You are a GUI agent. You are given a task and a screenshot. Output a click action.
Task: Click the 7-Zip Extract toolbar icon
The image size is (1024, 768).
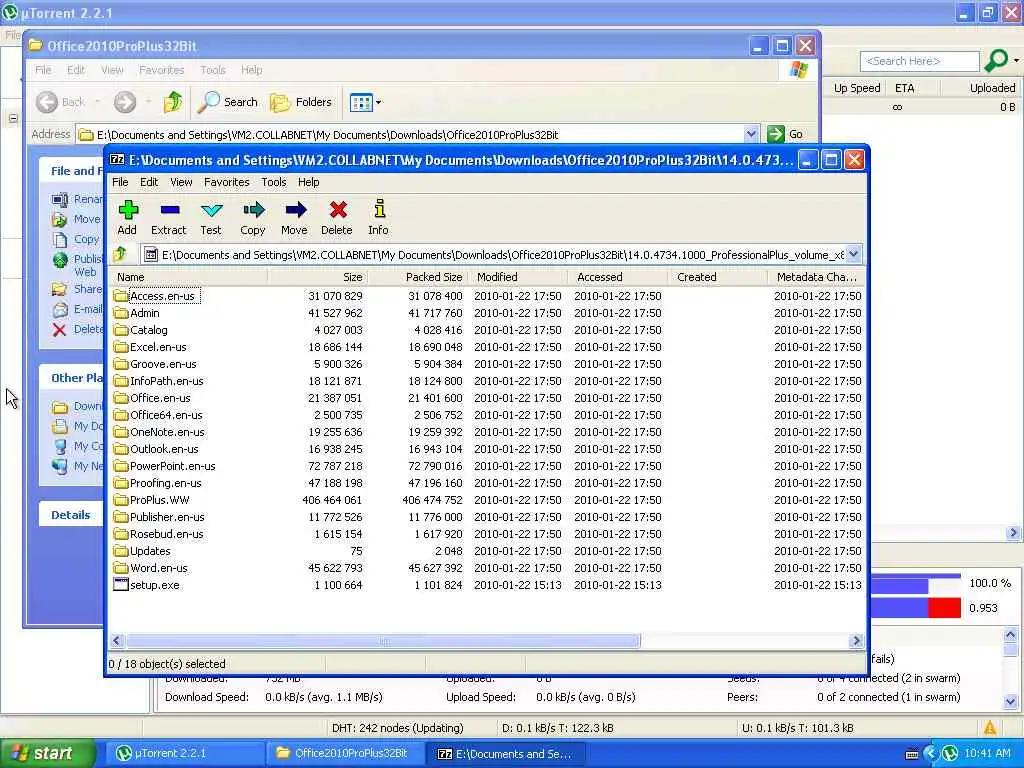tap(169, 210)
